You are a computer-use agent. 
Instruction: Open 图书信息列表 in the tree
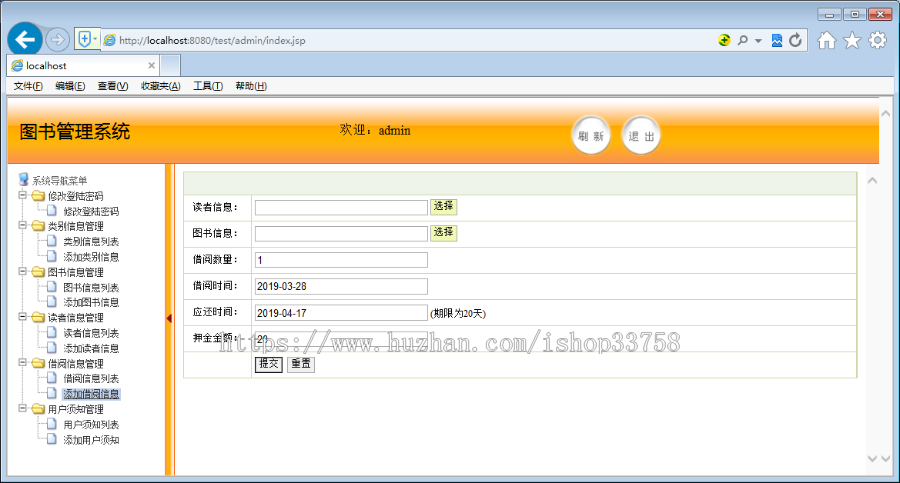point(91,287)
